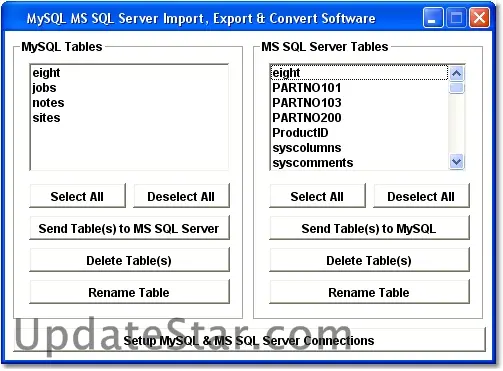Click Rename Table under MS SQL Server Tables
This screenshot has width=503, height=371.
[x=369, y=292]
